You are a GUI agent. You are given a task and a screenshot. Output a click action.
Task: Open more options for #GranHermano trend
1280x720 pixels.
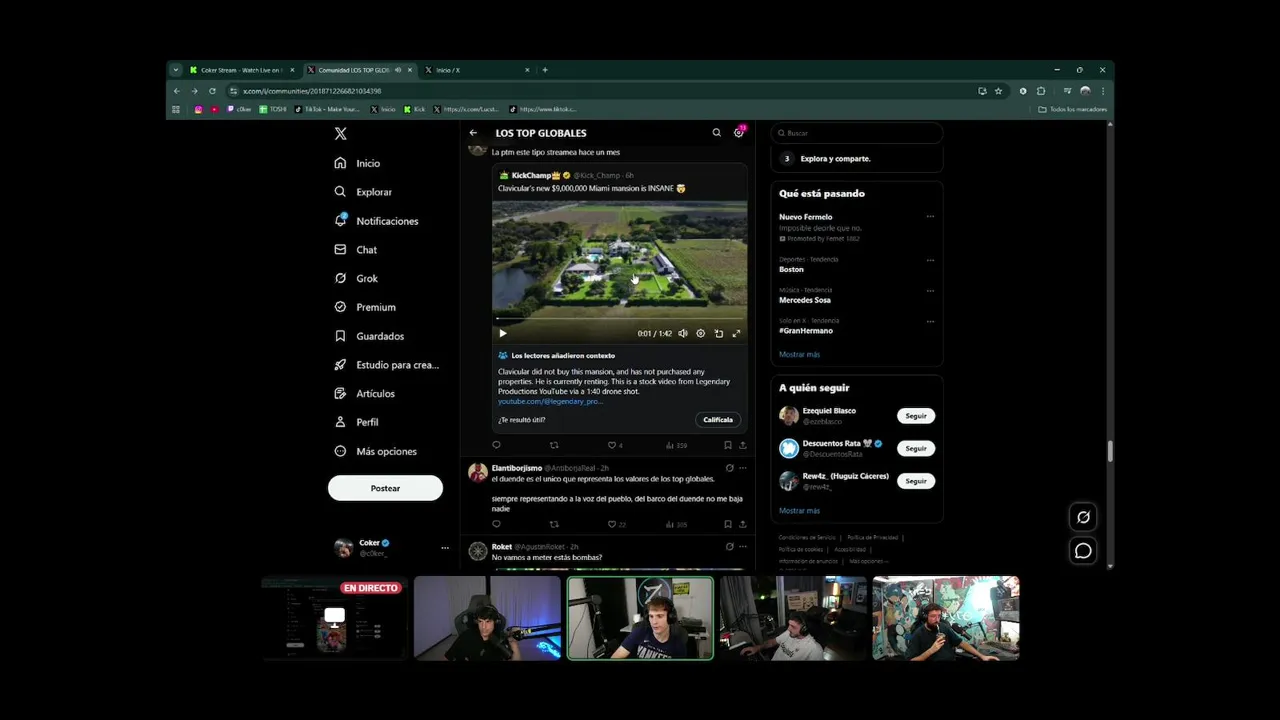point(930,322)
